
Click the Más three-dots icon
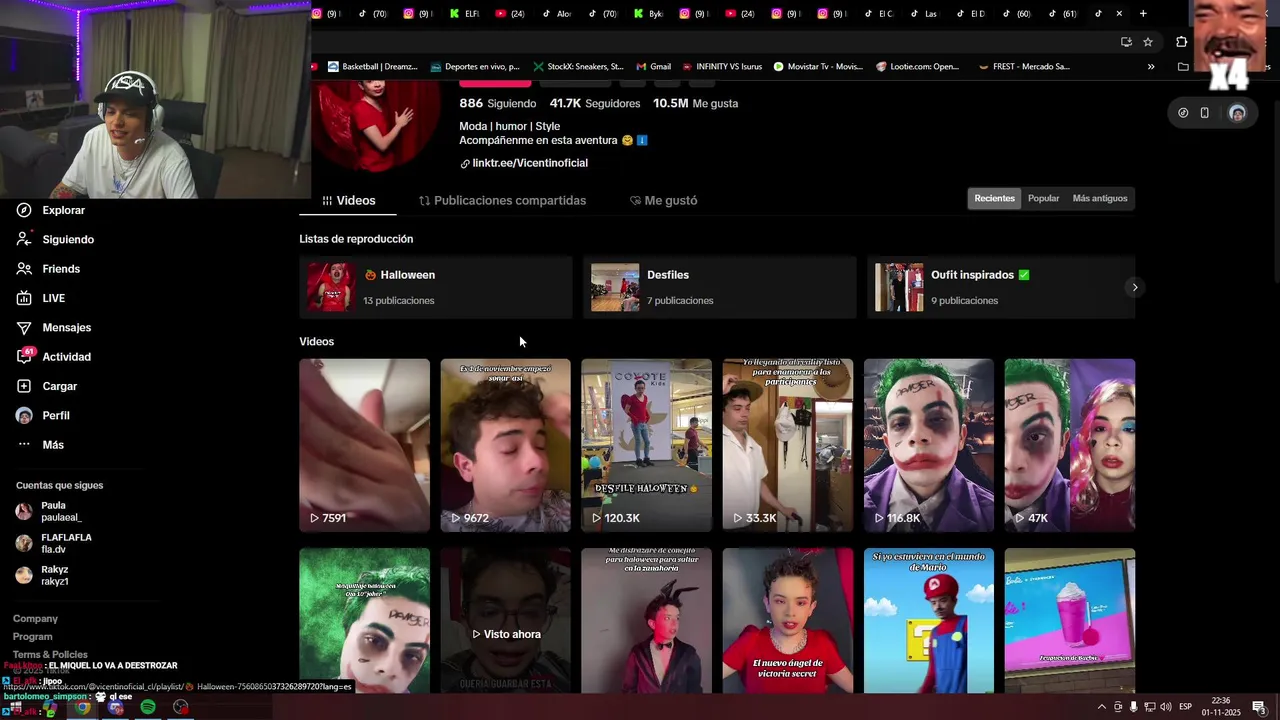click(x=24, y=445)
